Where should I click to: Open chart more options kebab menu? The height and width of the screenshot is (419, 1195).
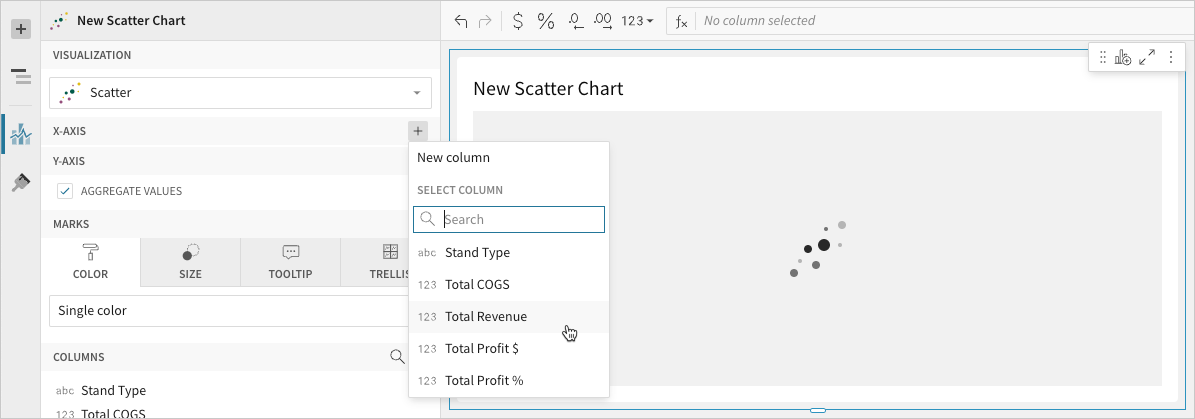pos(1171,57)
